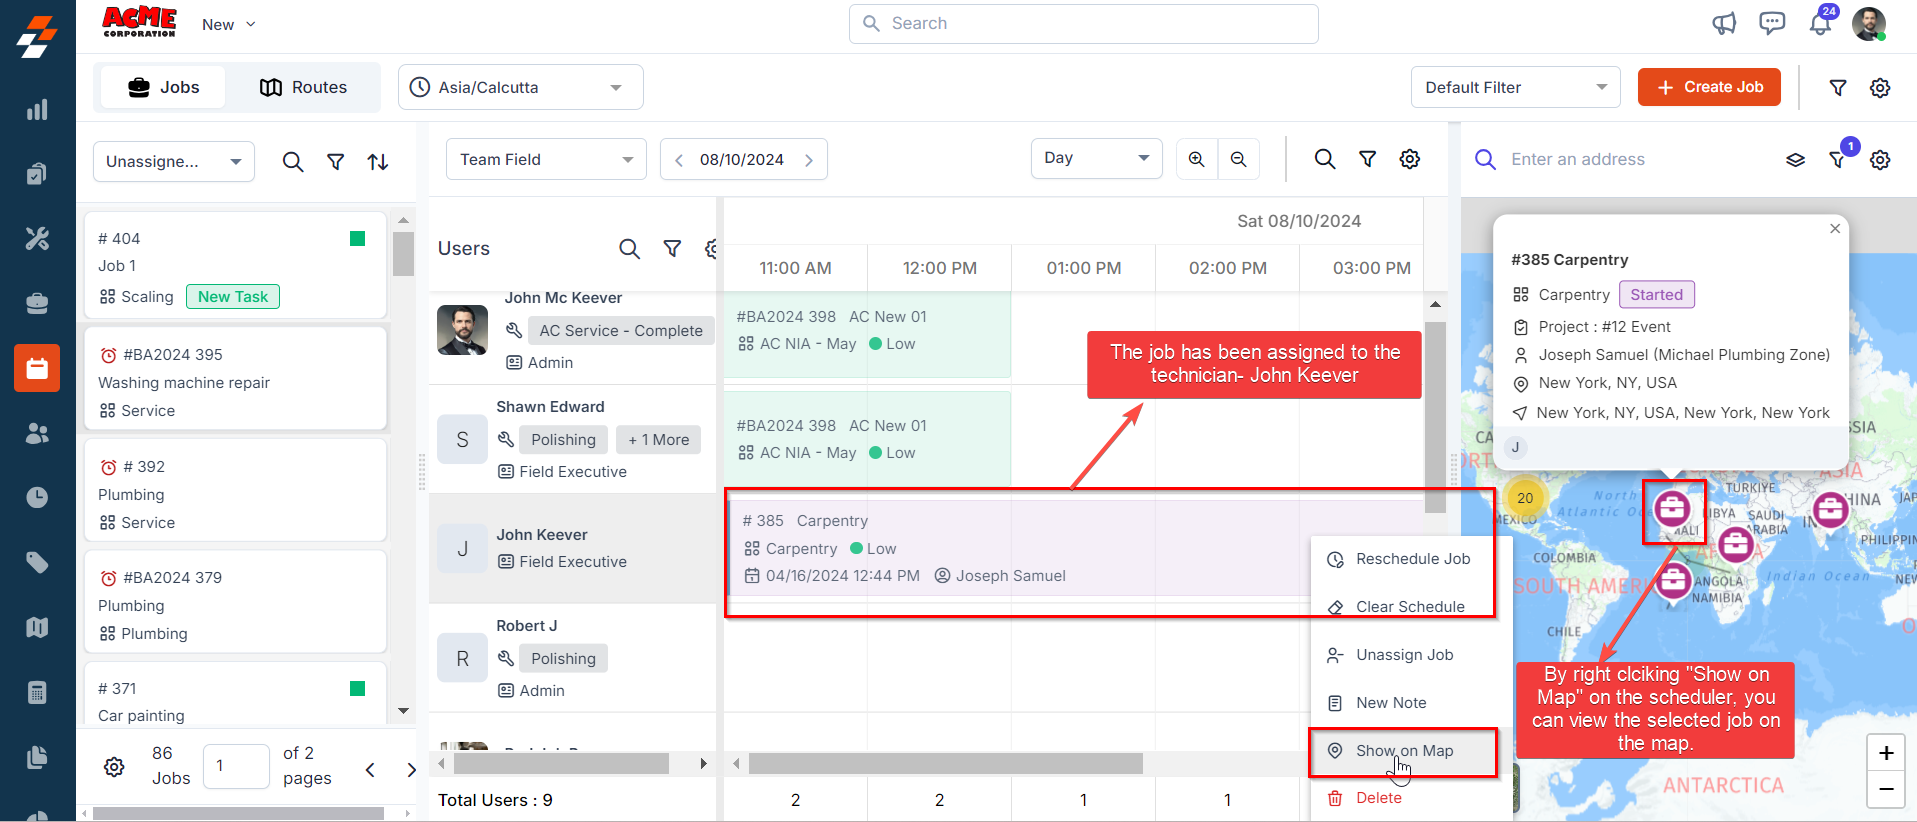Filter the Unassigned jobs list
The width and height of the screenshot is (1917, 822).
(336, 162)
